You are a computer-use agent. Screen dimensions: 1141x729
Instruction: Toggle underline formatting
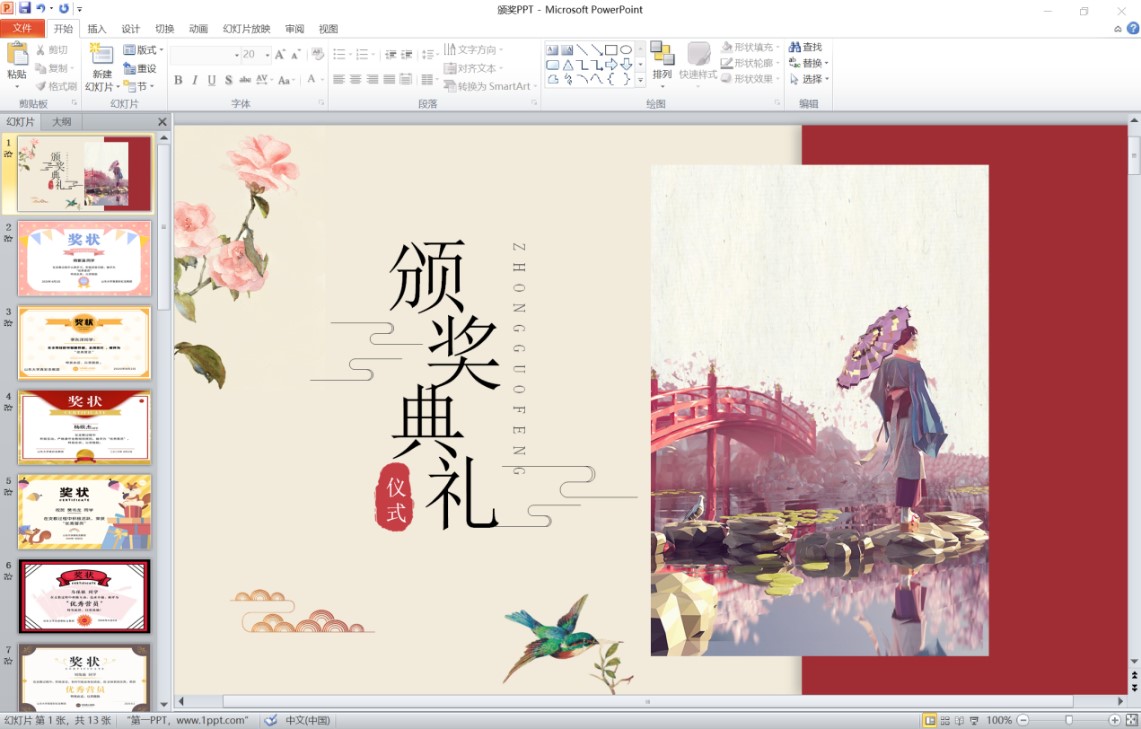[x=212, y=80]
